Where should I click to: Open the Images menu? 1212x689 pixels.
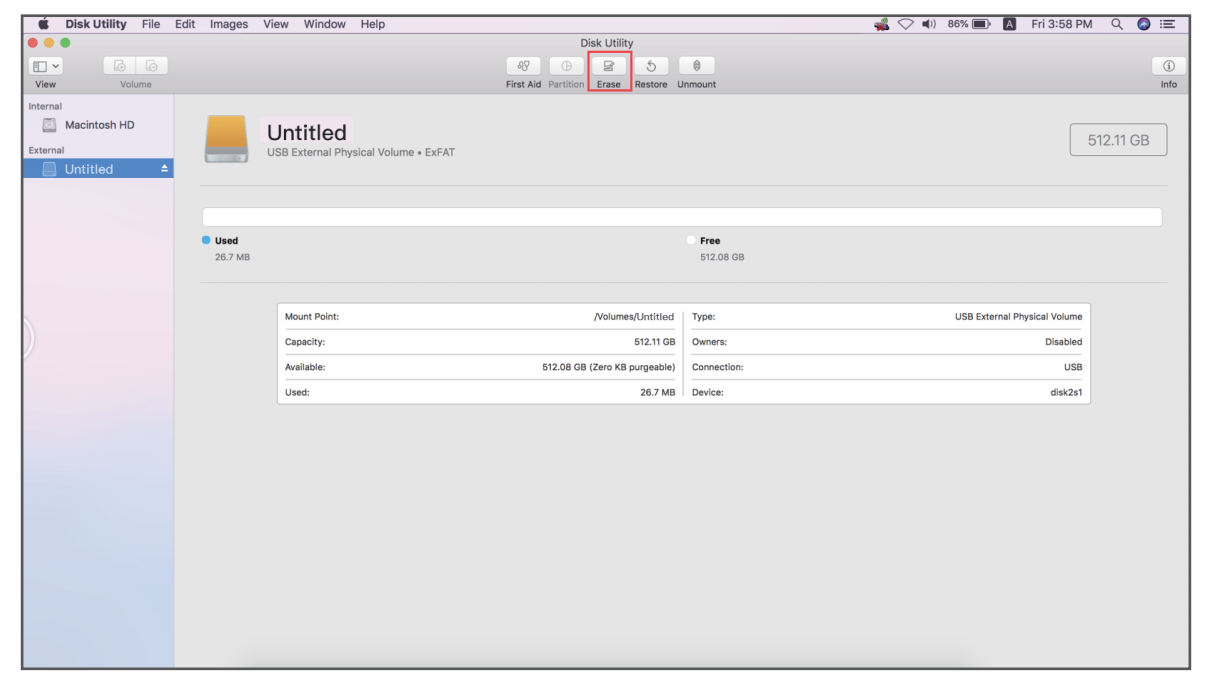pyautogui.click(x=229, y=24)
